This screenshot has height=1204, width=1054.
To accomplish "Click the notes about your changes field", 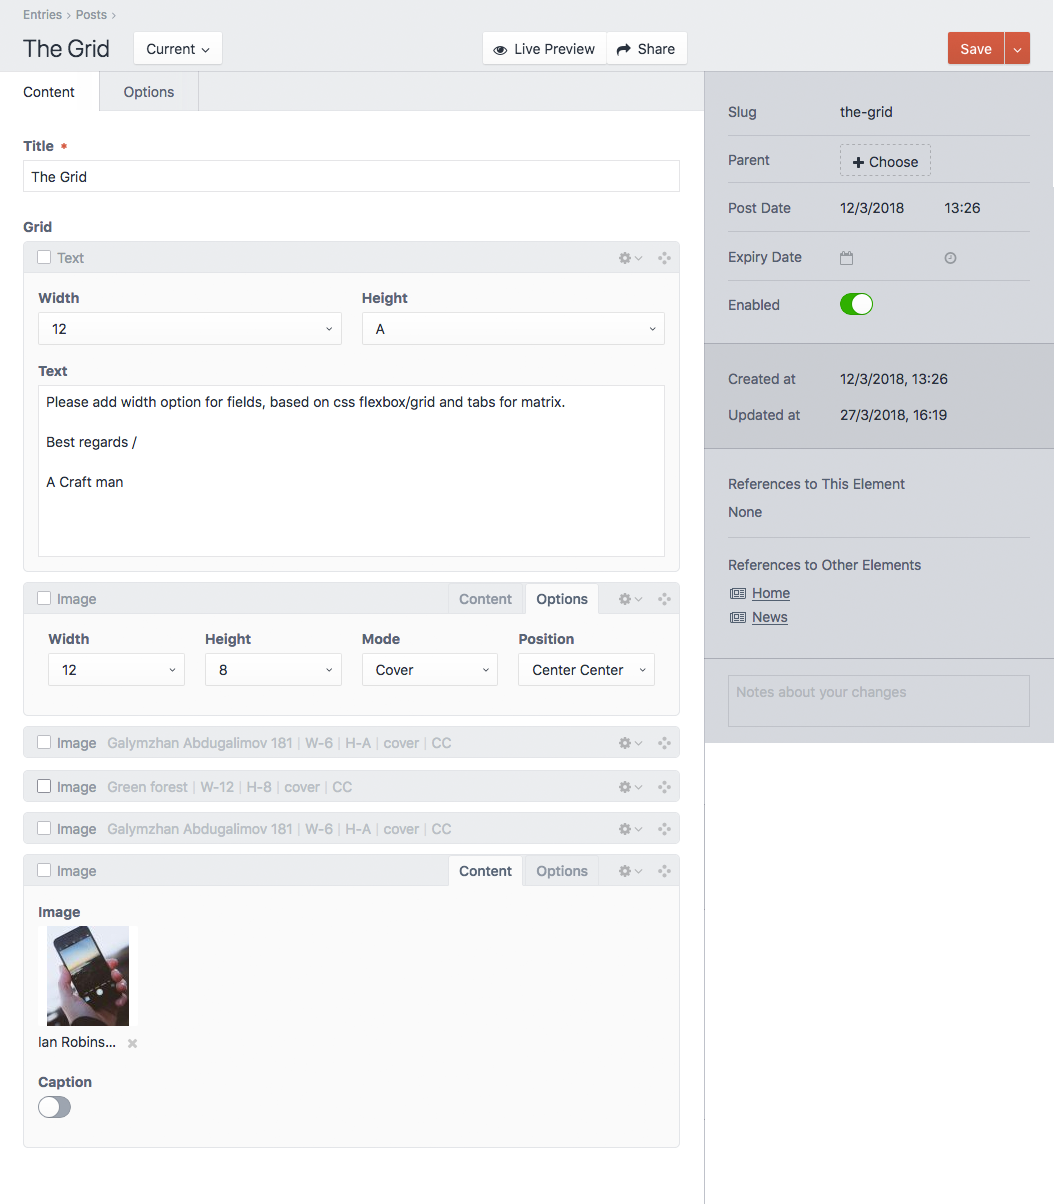I will point(878,700).
